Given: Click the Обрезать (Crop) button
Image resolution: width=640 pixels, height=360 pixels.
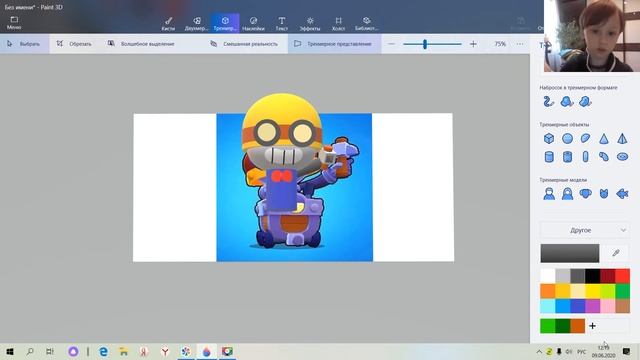Looking at the screenshot, I should click(74, 44).
